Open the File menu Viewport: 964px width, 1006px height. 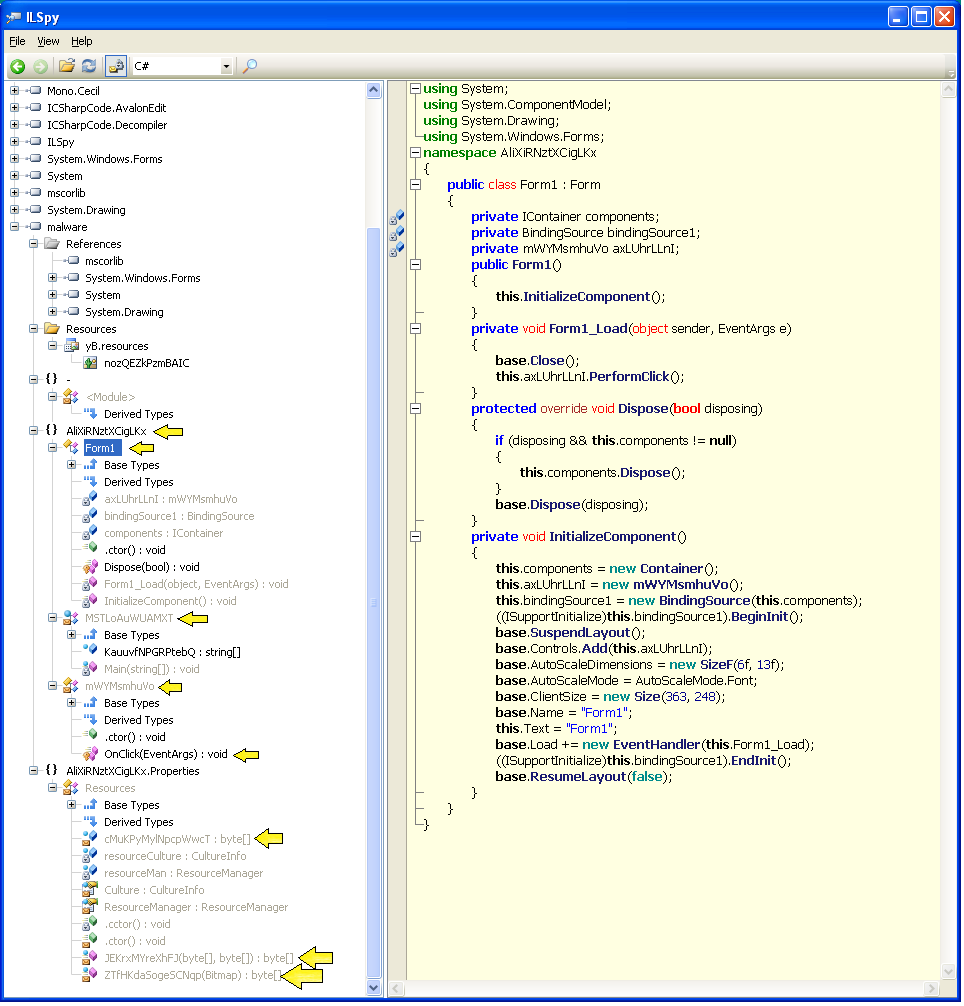coord(17,41)
